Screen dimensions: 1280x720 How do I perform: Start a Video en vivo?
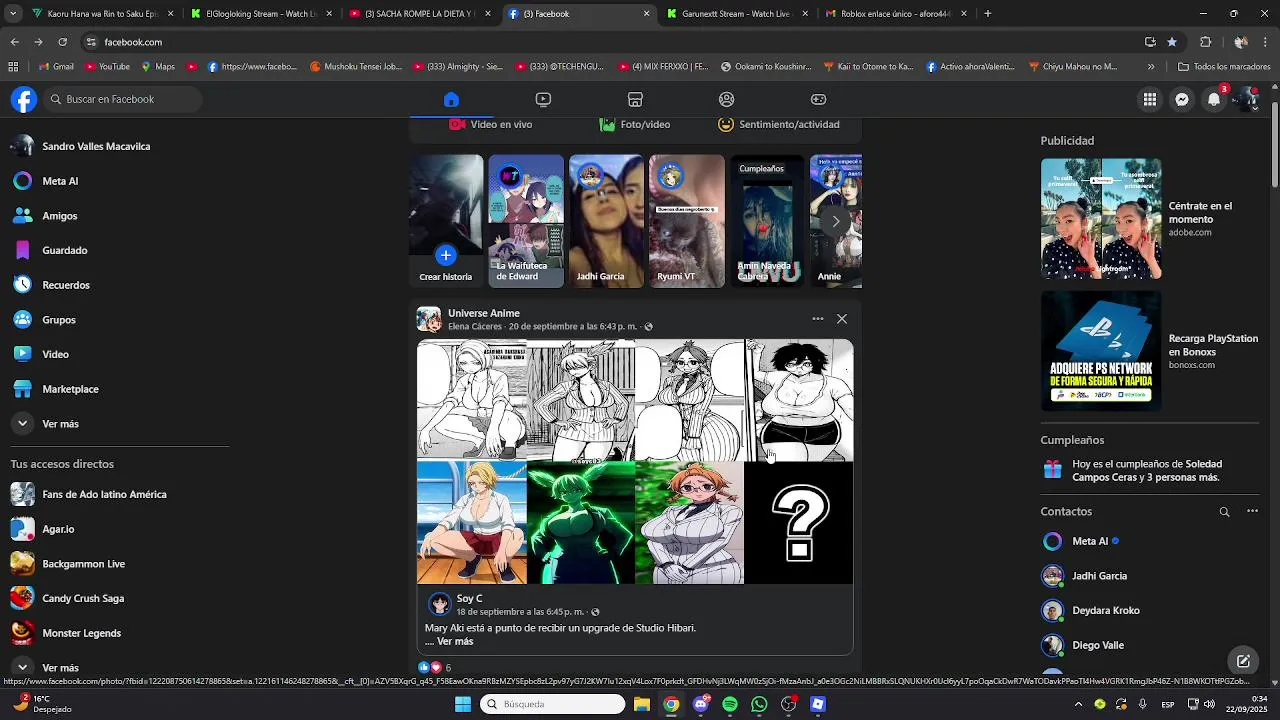(x=491, y=124)
